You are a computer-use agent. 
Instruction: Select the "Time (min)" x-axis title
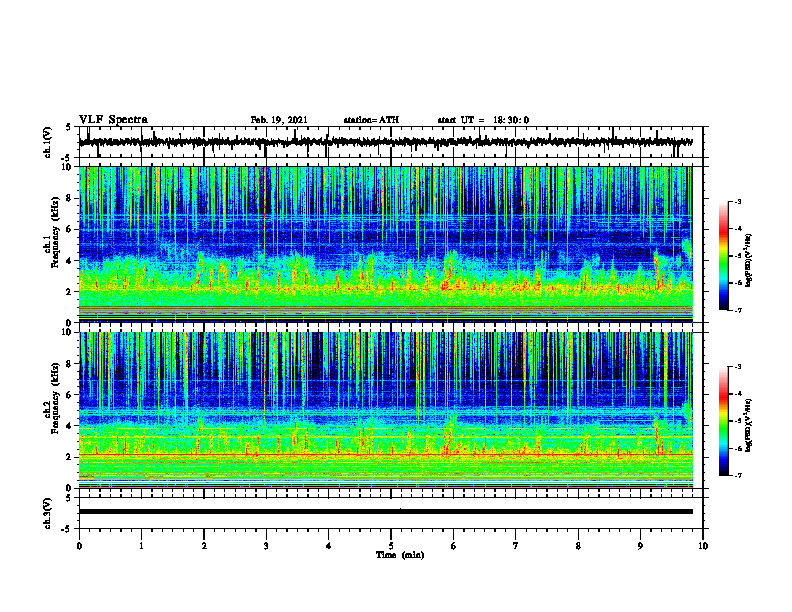pos(400,555)
